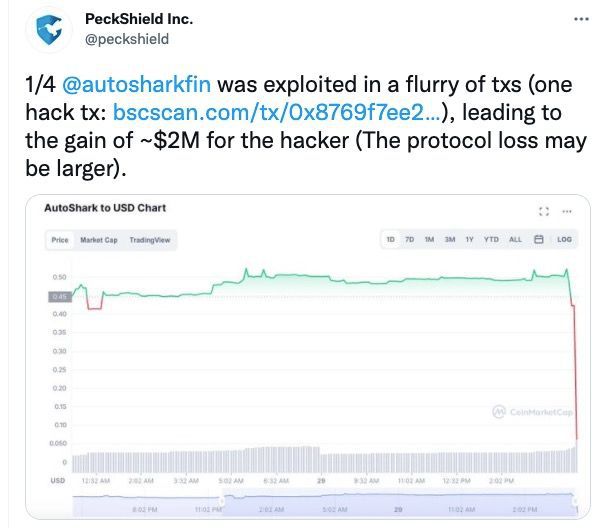Choose the YTD time range

pyautogui.click(x=491, y=240)
